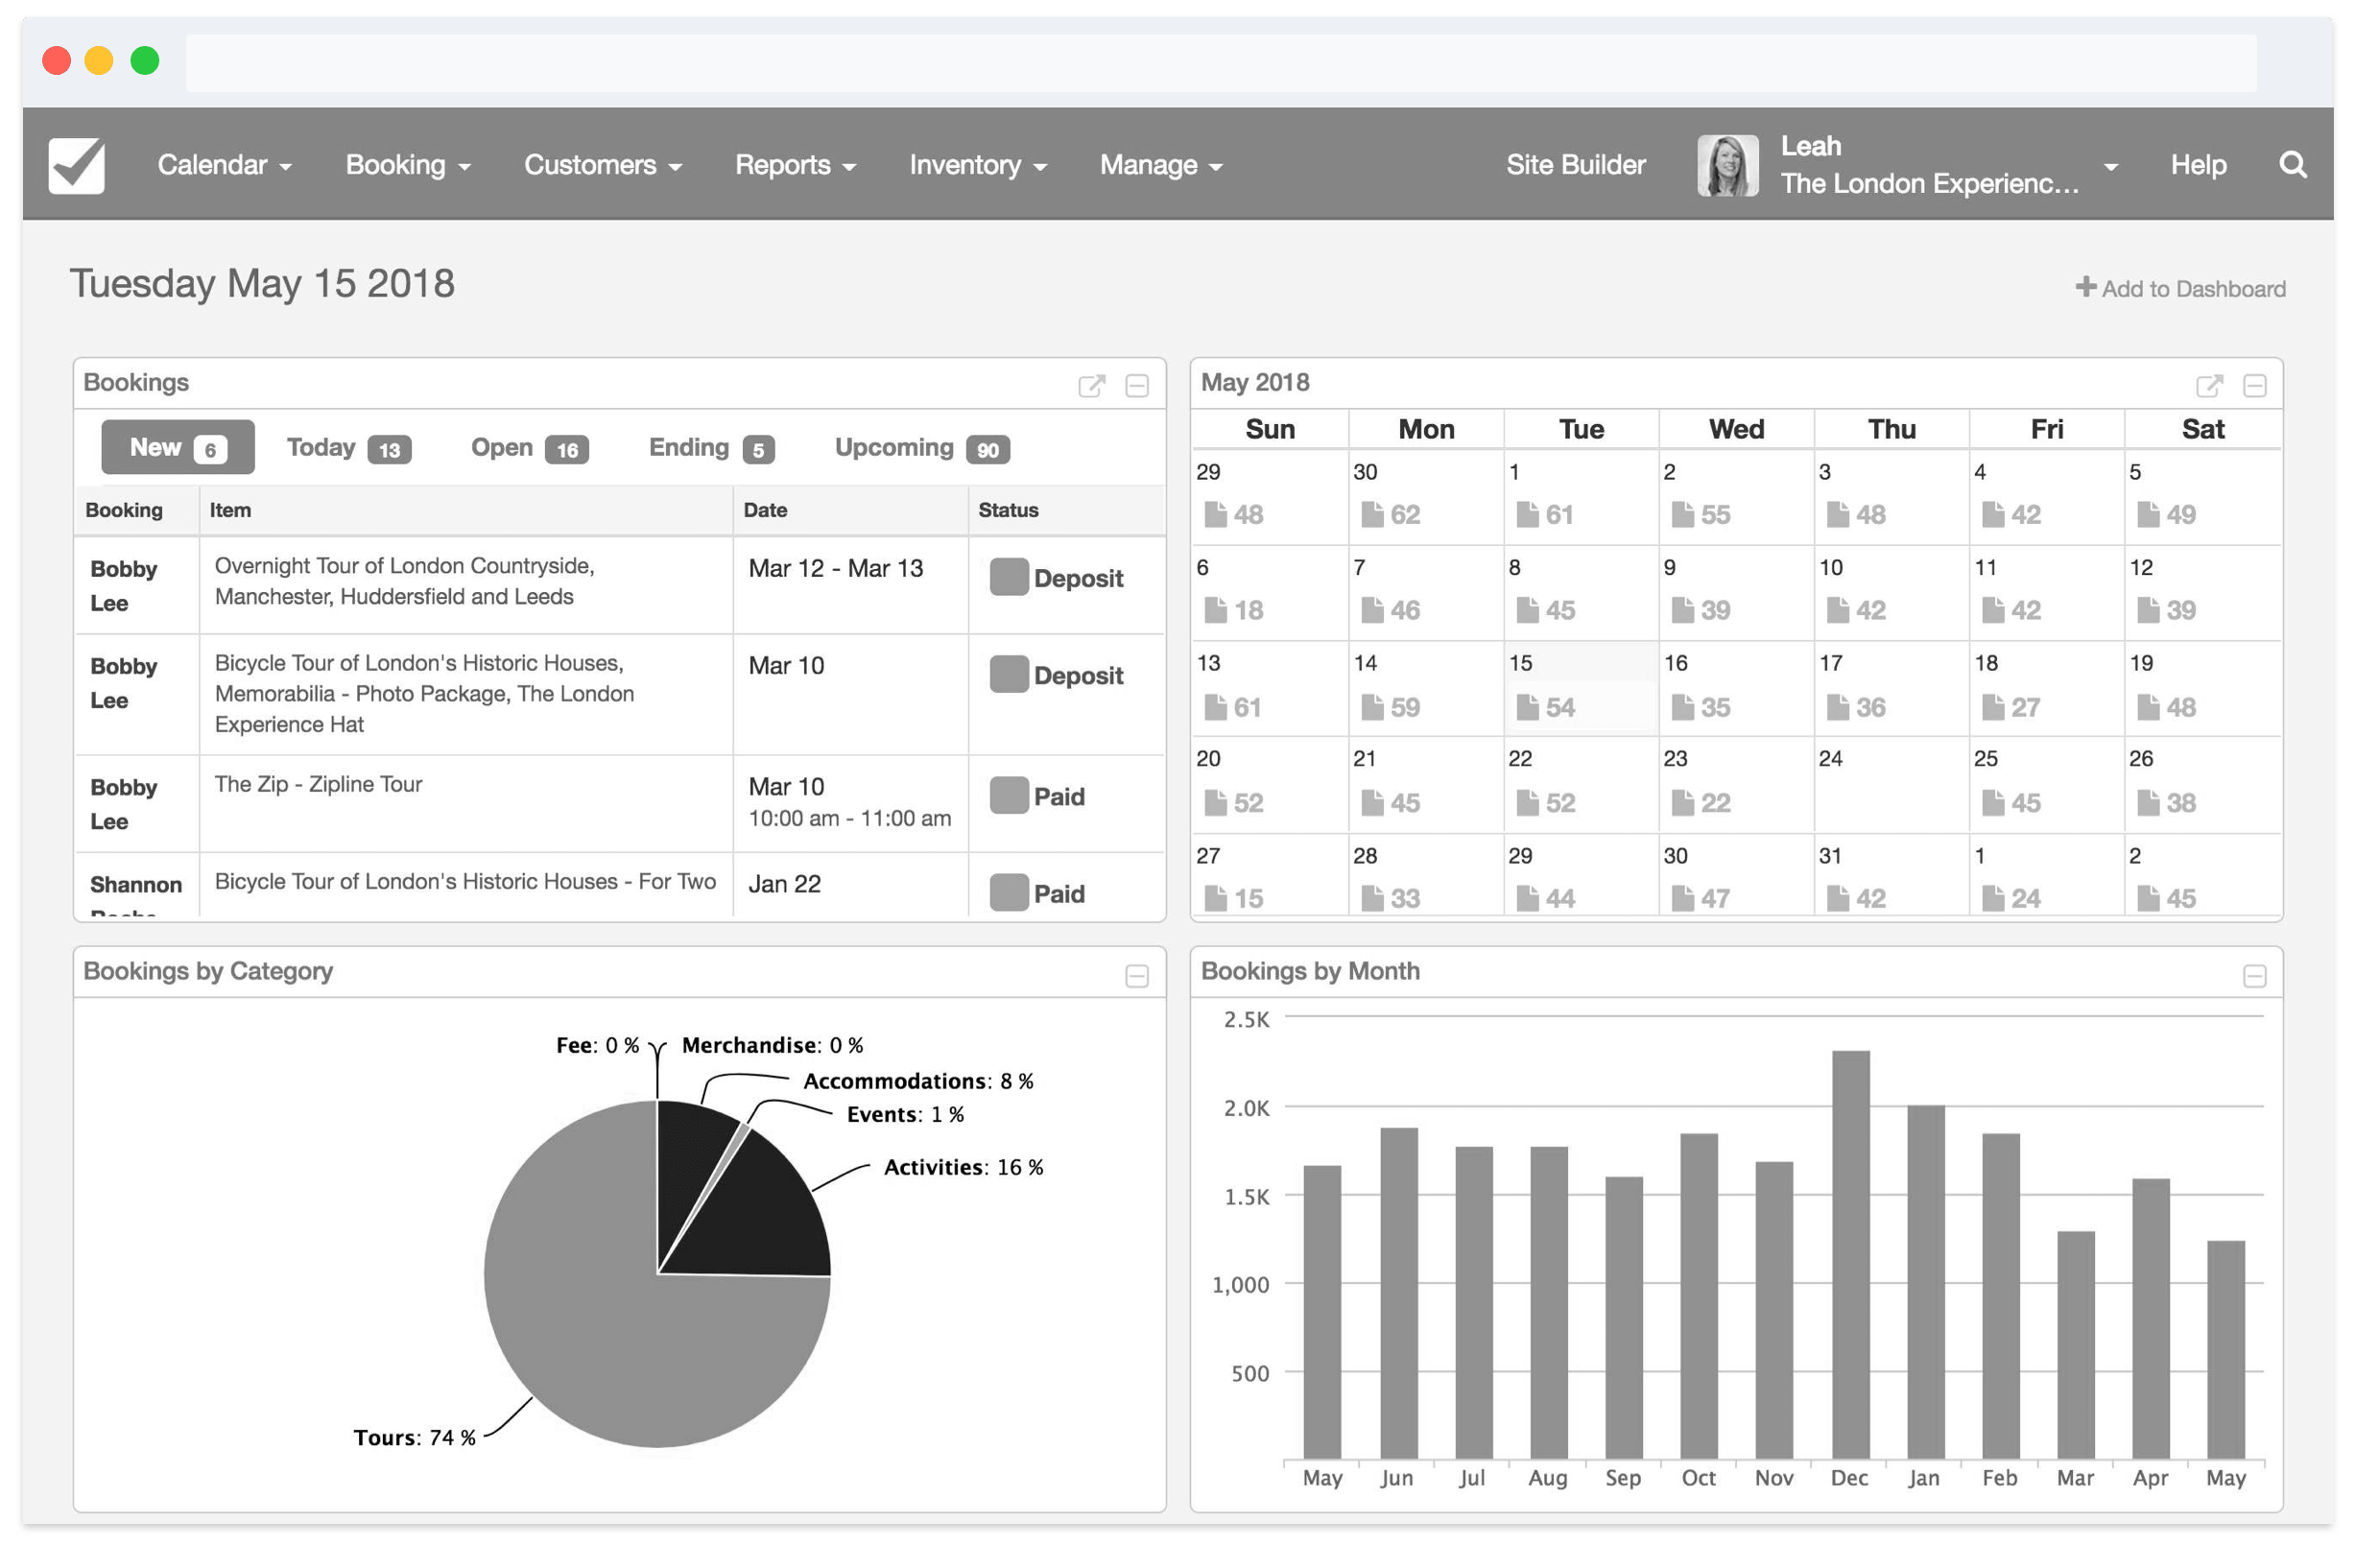The height and width of the screenshot is (1568, 2355).
Task: Switch to the Ending bookings tab
Action: (x=711, y=447)
